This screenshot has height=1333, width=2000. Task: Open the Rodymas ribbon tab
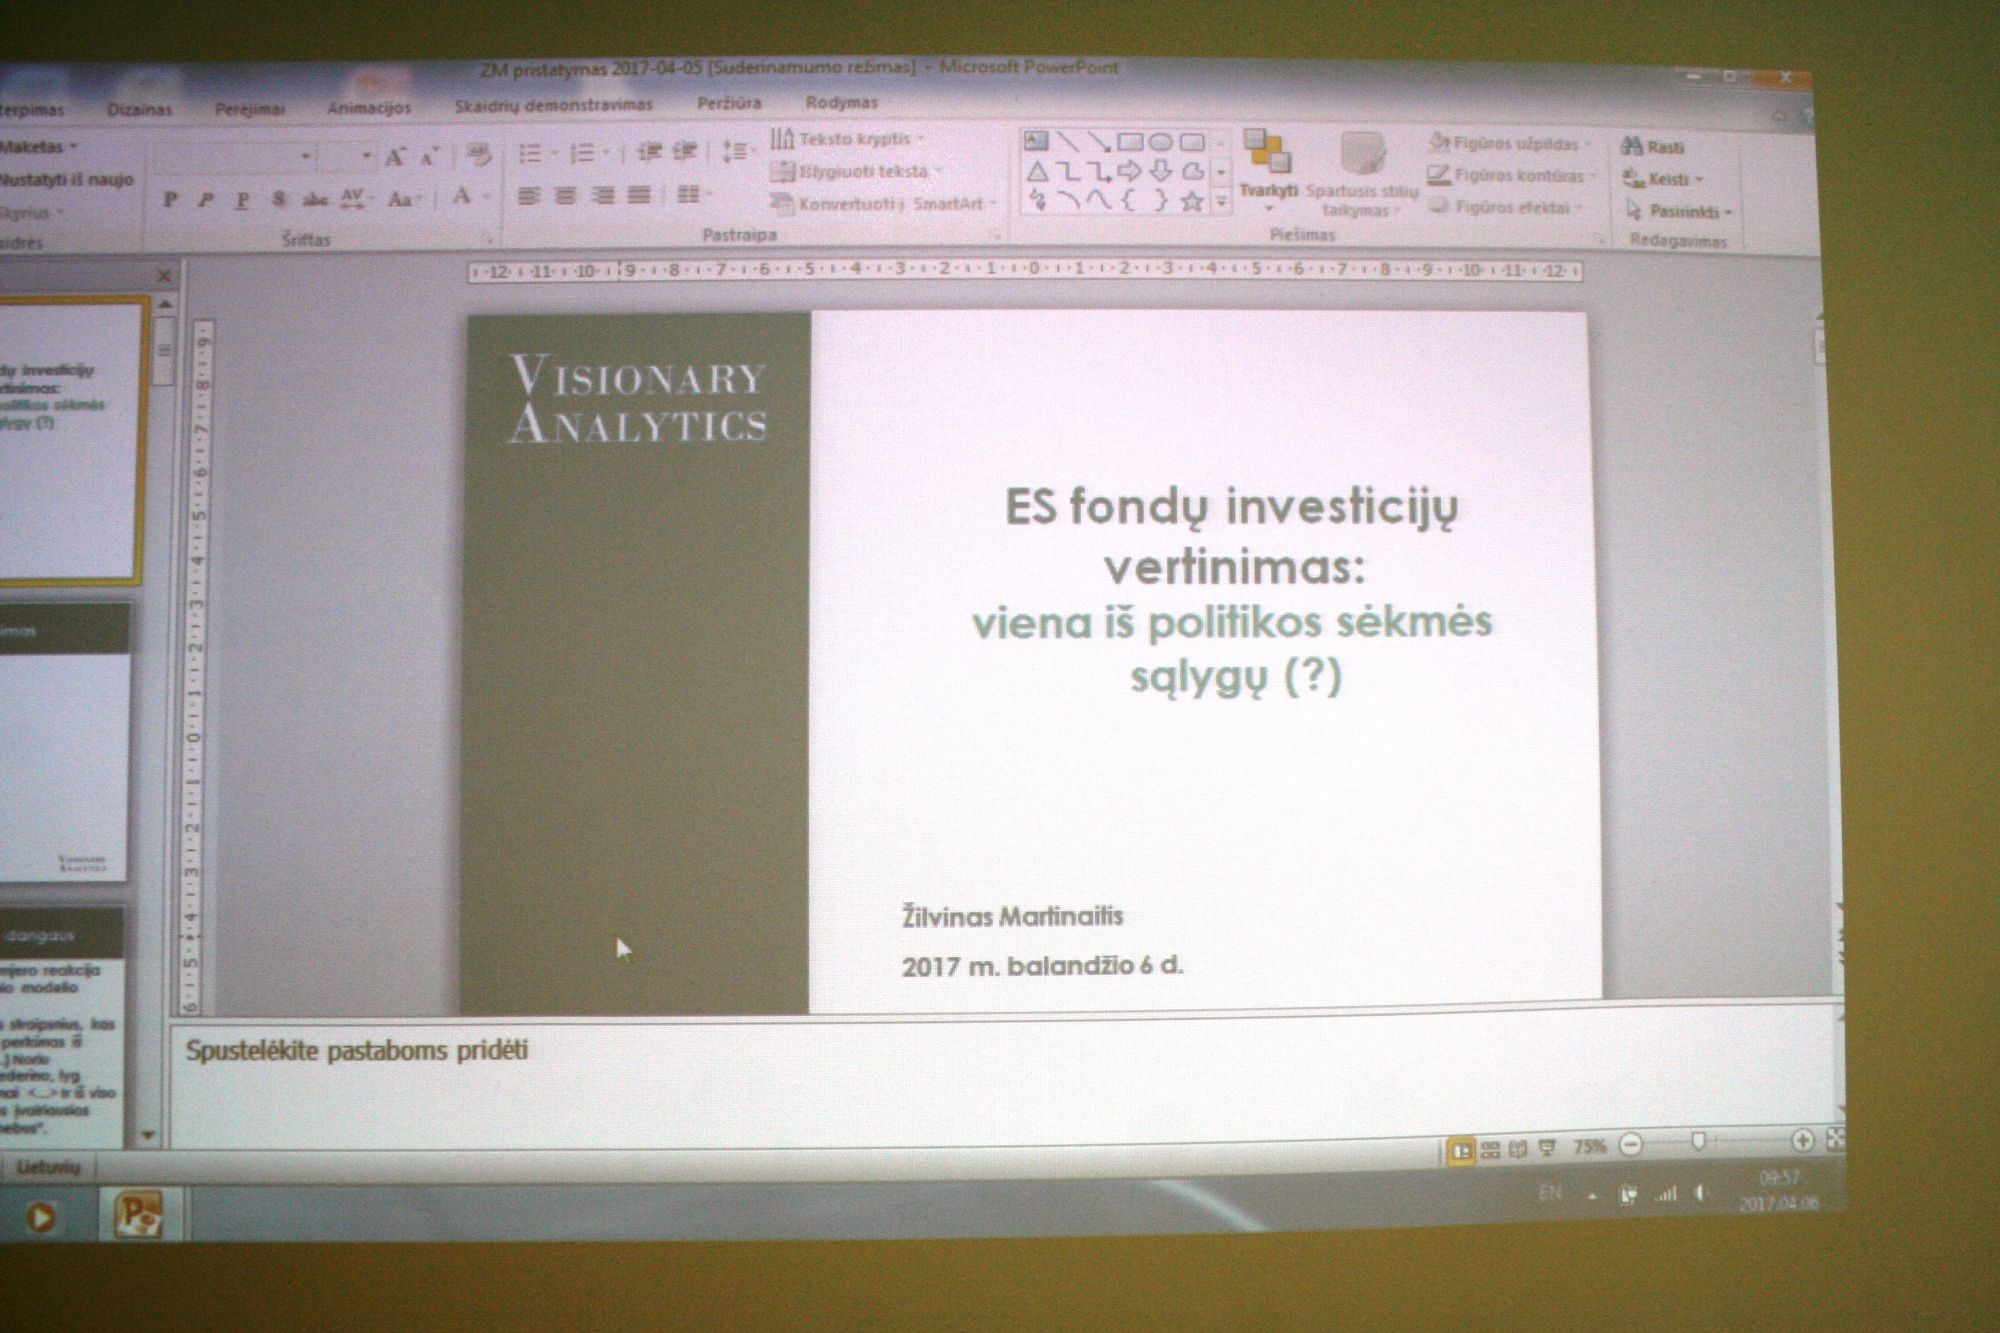coord(842,102)
